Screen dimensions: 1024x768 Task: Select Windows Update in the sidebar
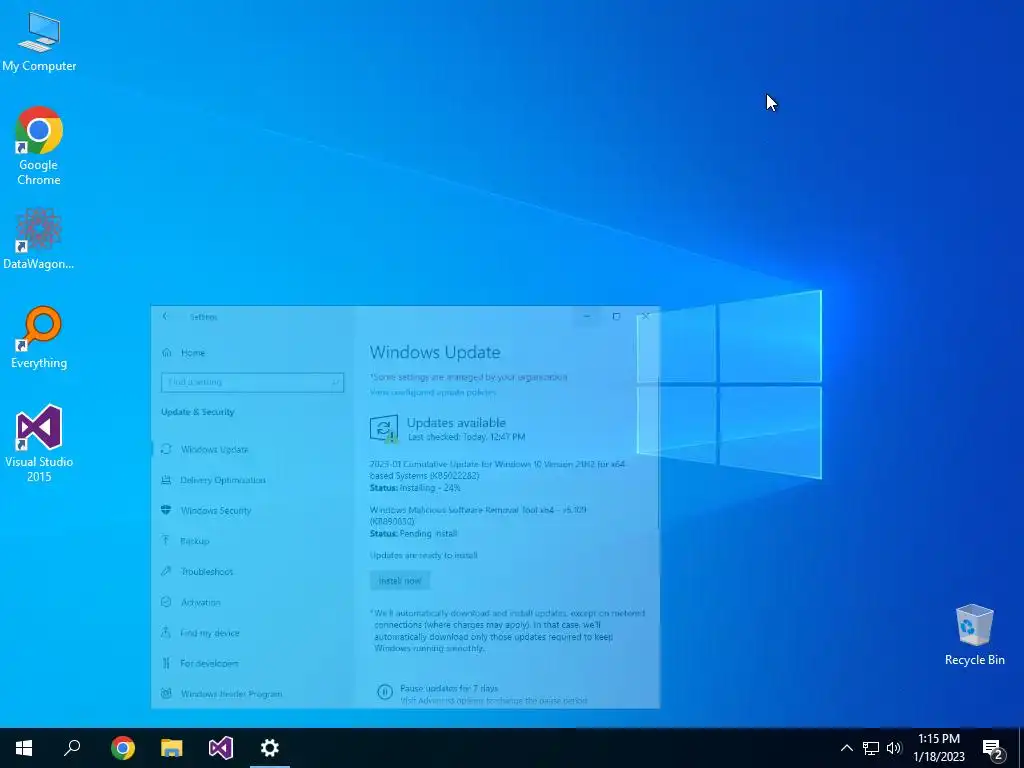[253, 449]
